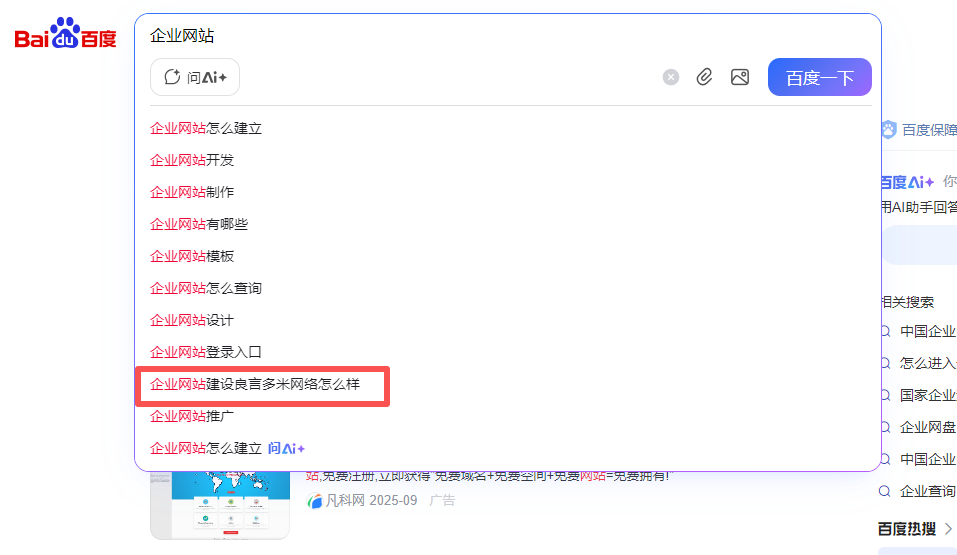Screen dimensions: 957x555
Task: Click the Baidu logo
Action: (x=66, y=36)
